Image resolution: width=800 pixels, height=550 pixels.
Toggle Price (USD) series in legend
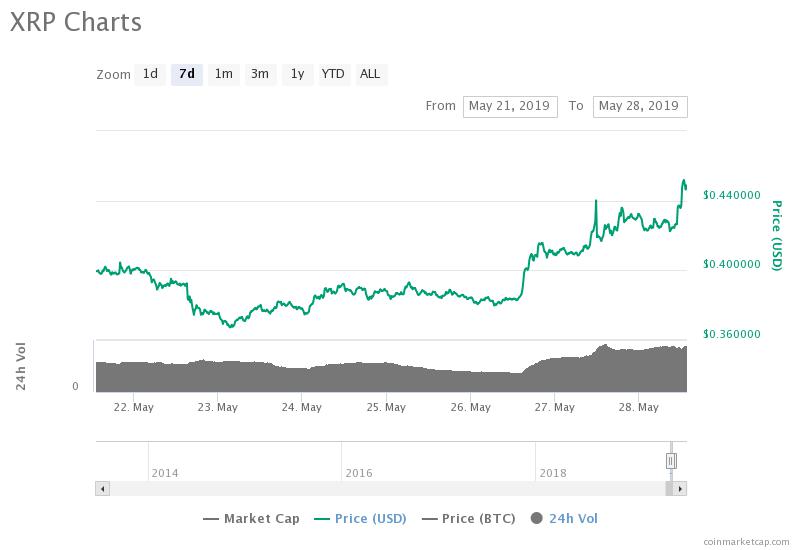click(360, 519)
